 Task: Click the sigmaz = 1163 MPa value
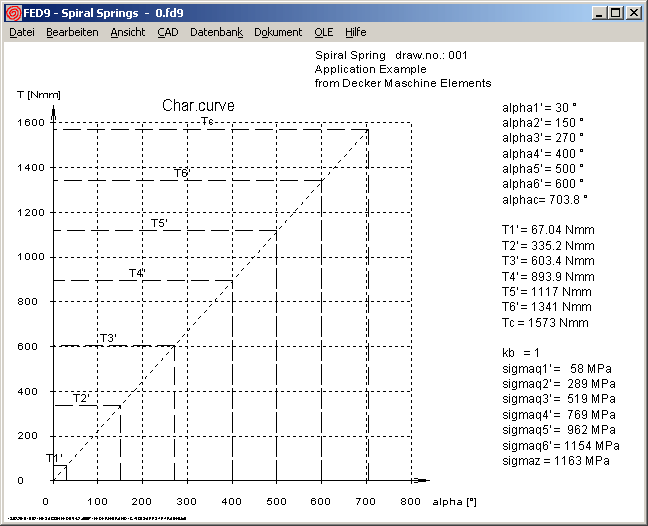(x=555, y=461)
